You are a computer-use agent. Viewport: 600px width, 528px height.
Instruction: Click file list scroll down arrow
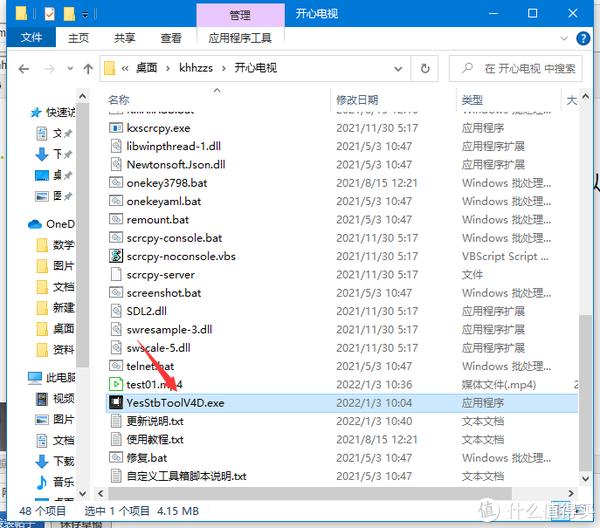585,478
